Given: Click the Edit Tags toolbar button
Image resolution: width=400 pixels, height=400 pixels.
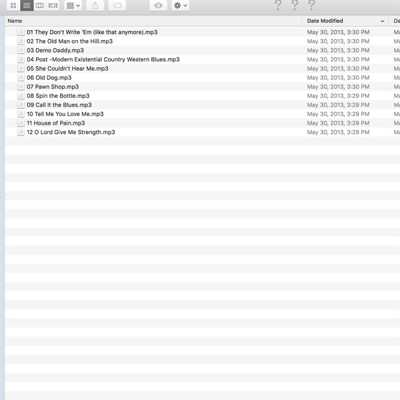Looking at the screenshot, I should coord(117,5).
